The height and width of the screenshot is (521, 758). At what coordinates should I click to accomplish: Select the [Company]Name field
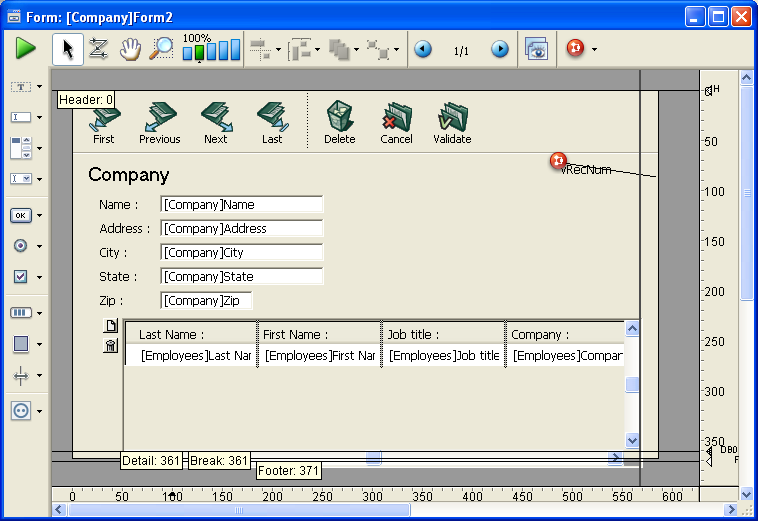pyautogui.click(x=241, y=205)
